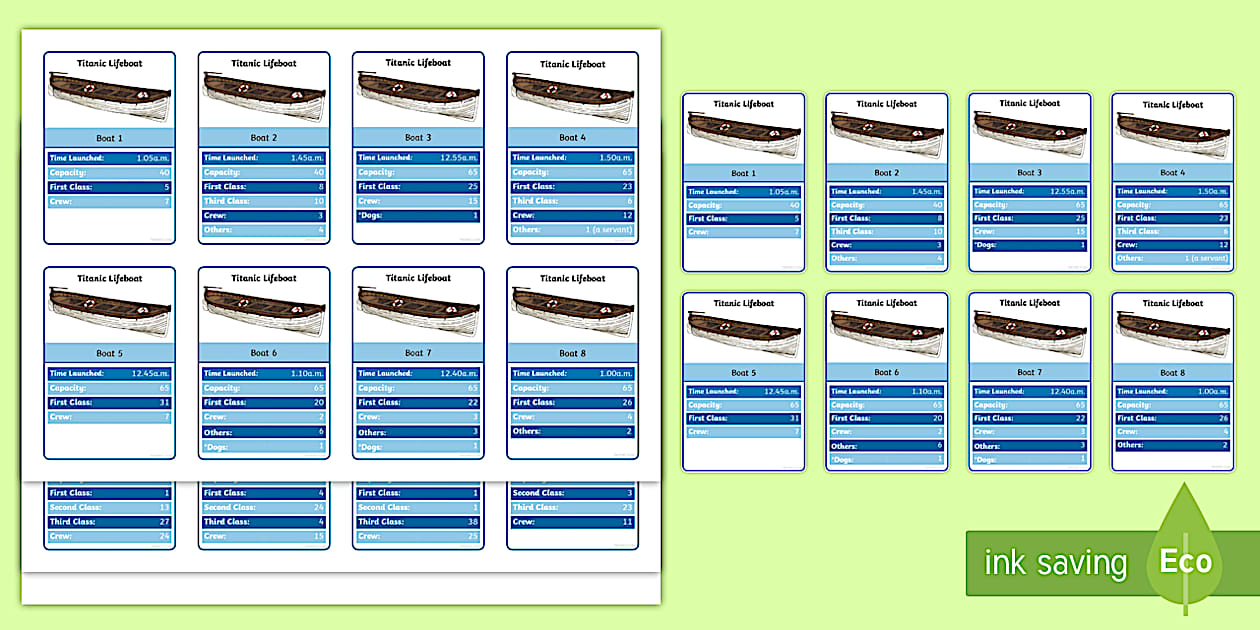This screenshot has height=630, width=1260.
Task: Click the lifeboat drawing on the Boat 4 card
Action: pyautogui.click(x=571, y=95)
